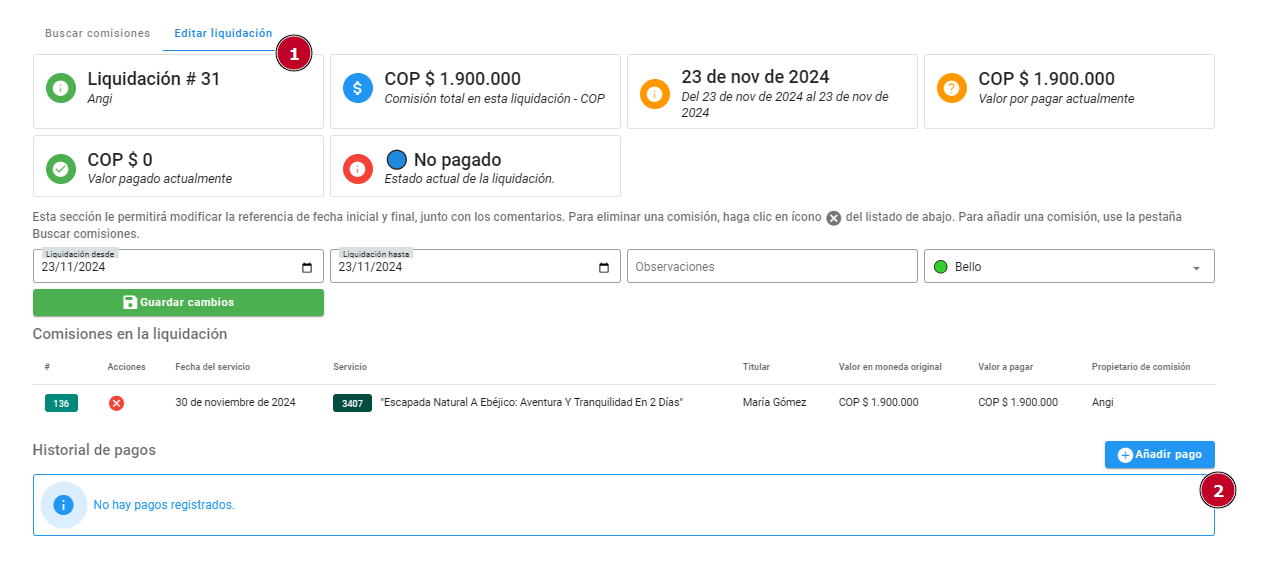Switch to the Buscar comisiones tab
The height and width of the screenshot is (577, 1273).
coord(97,33)
